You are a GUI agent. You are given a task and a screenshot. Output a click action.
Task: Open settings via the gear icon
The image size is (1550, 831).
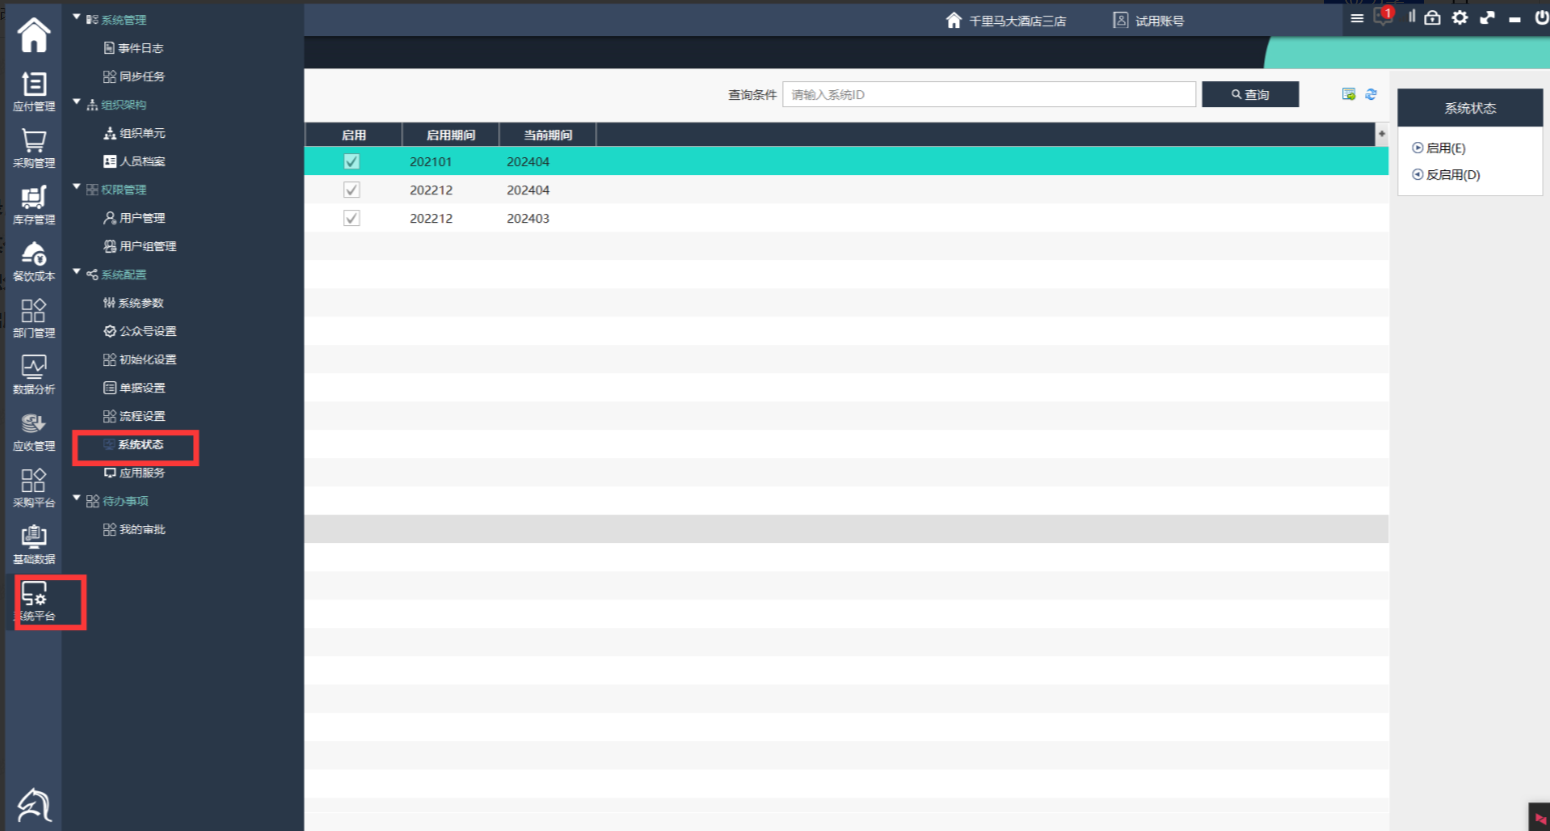(1460, 17)
